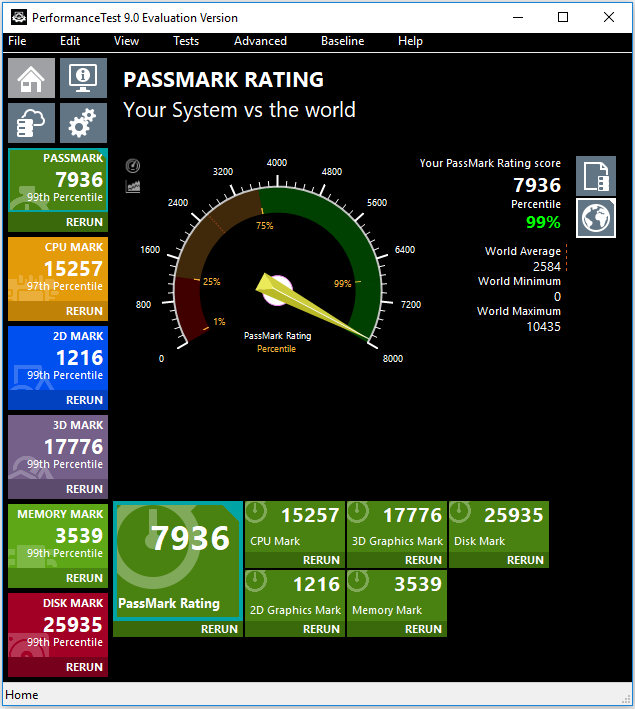This screenshot has width=635, height=709.
Task: Rerun on the bottom Disk Mark tile
Action: (499, 560)
